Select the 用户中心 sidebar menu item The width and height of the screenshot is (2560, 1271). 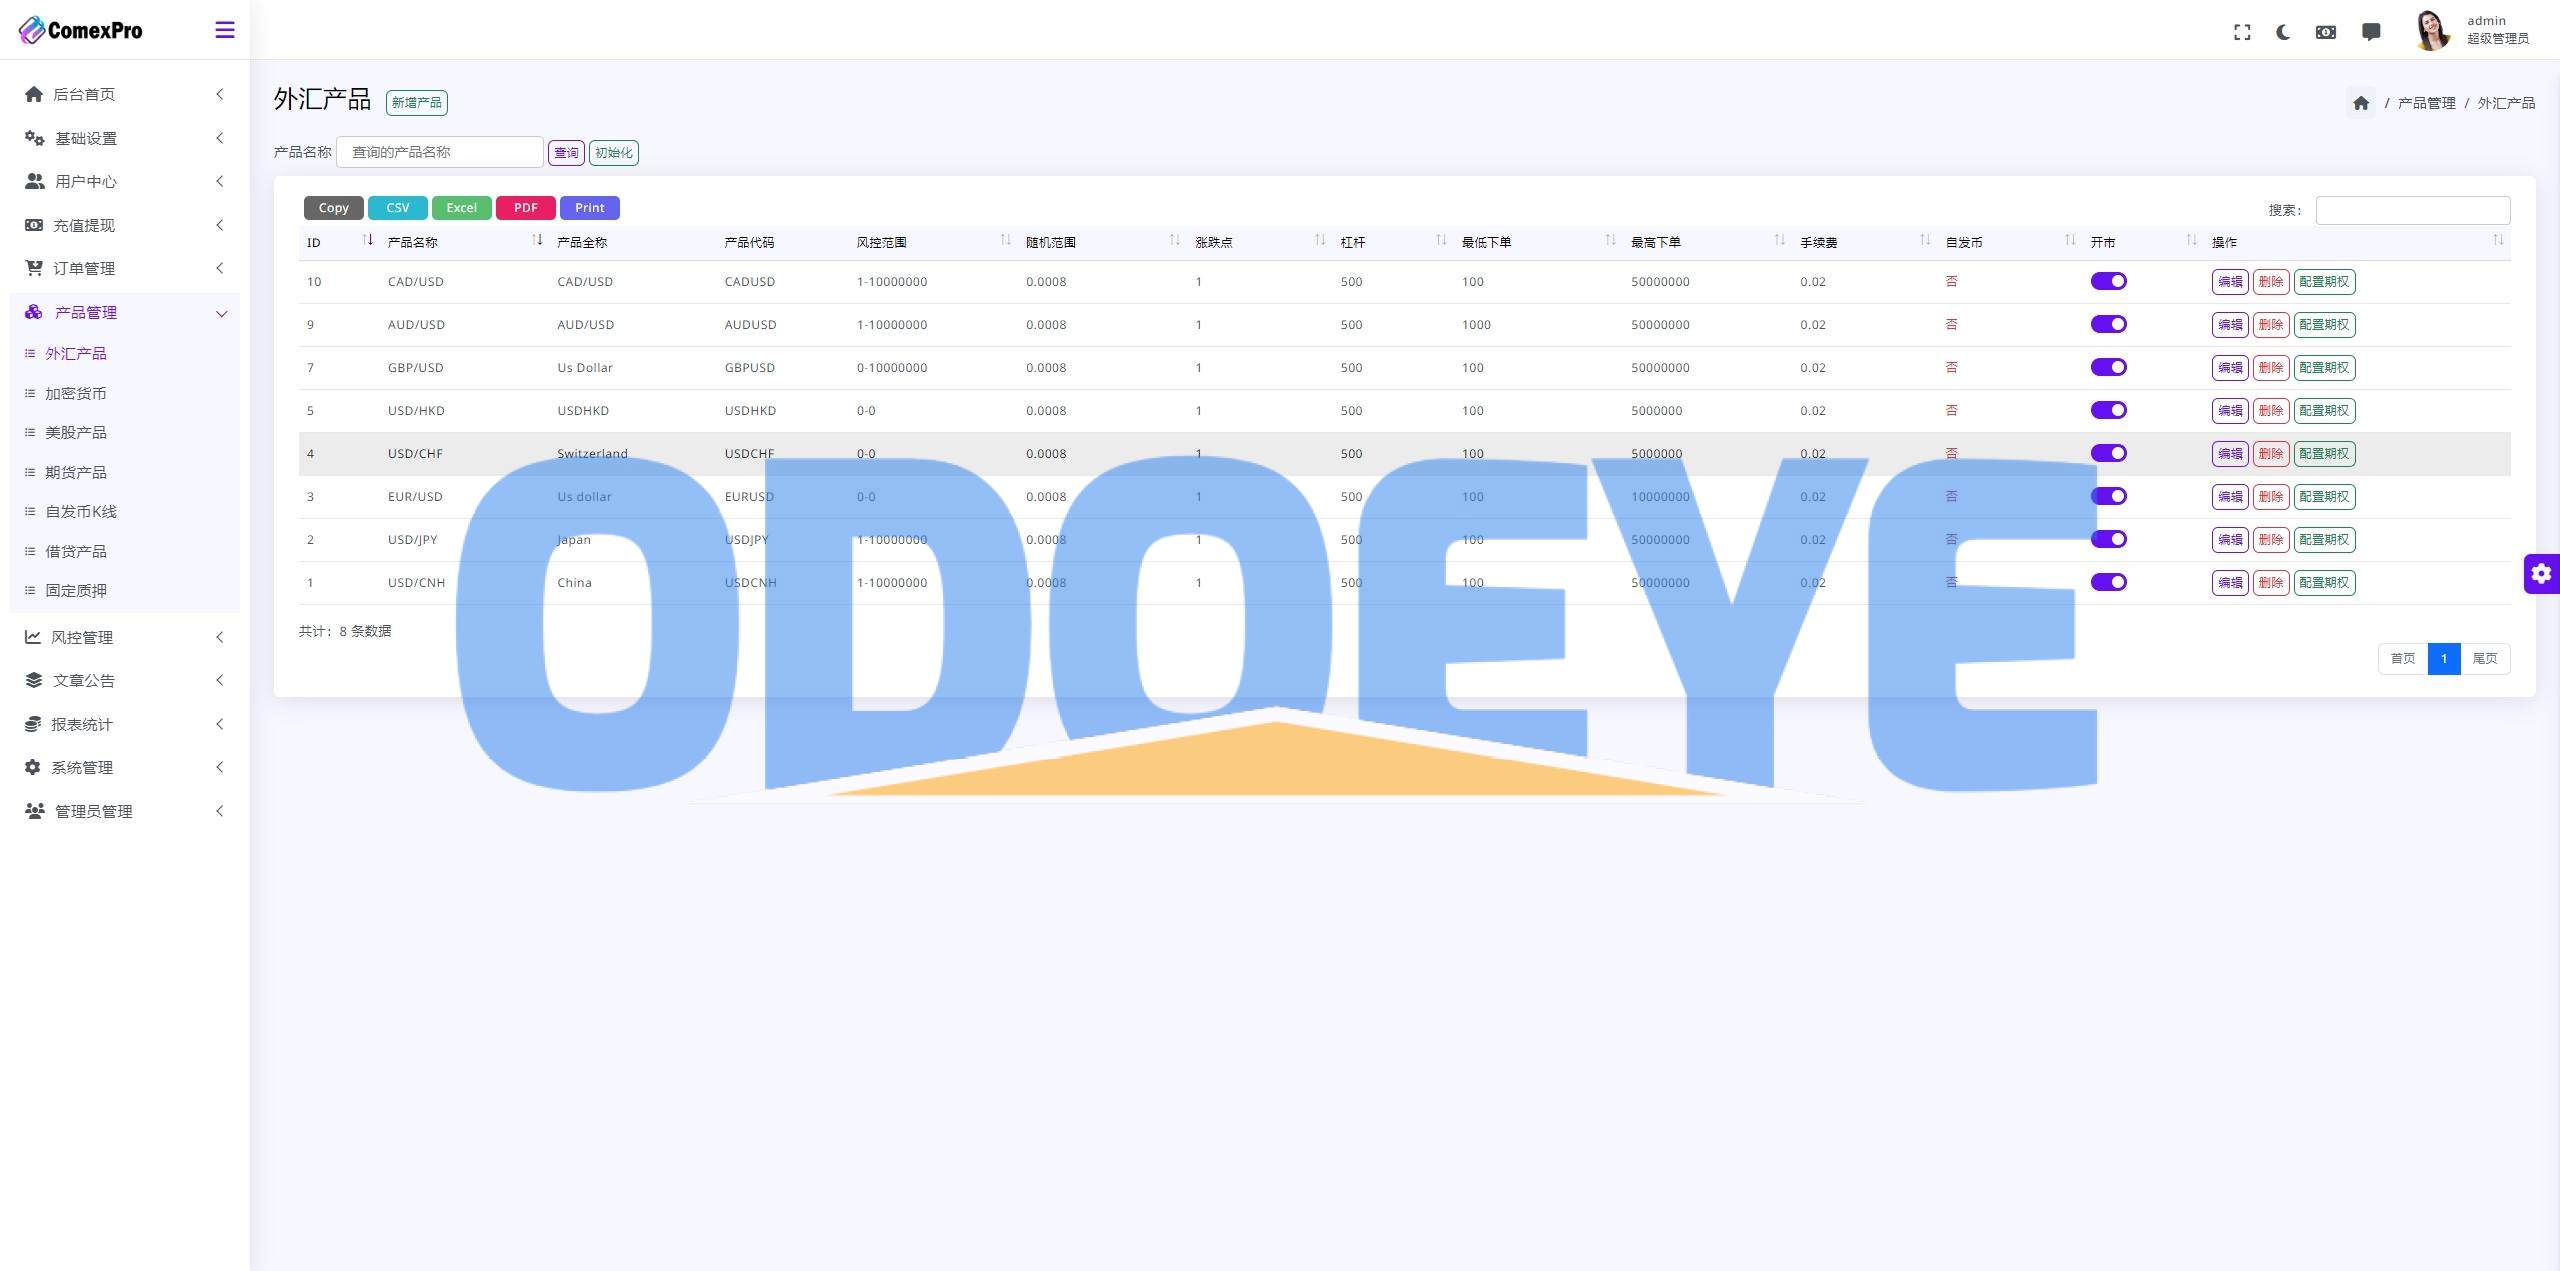tap(124, 180)
